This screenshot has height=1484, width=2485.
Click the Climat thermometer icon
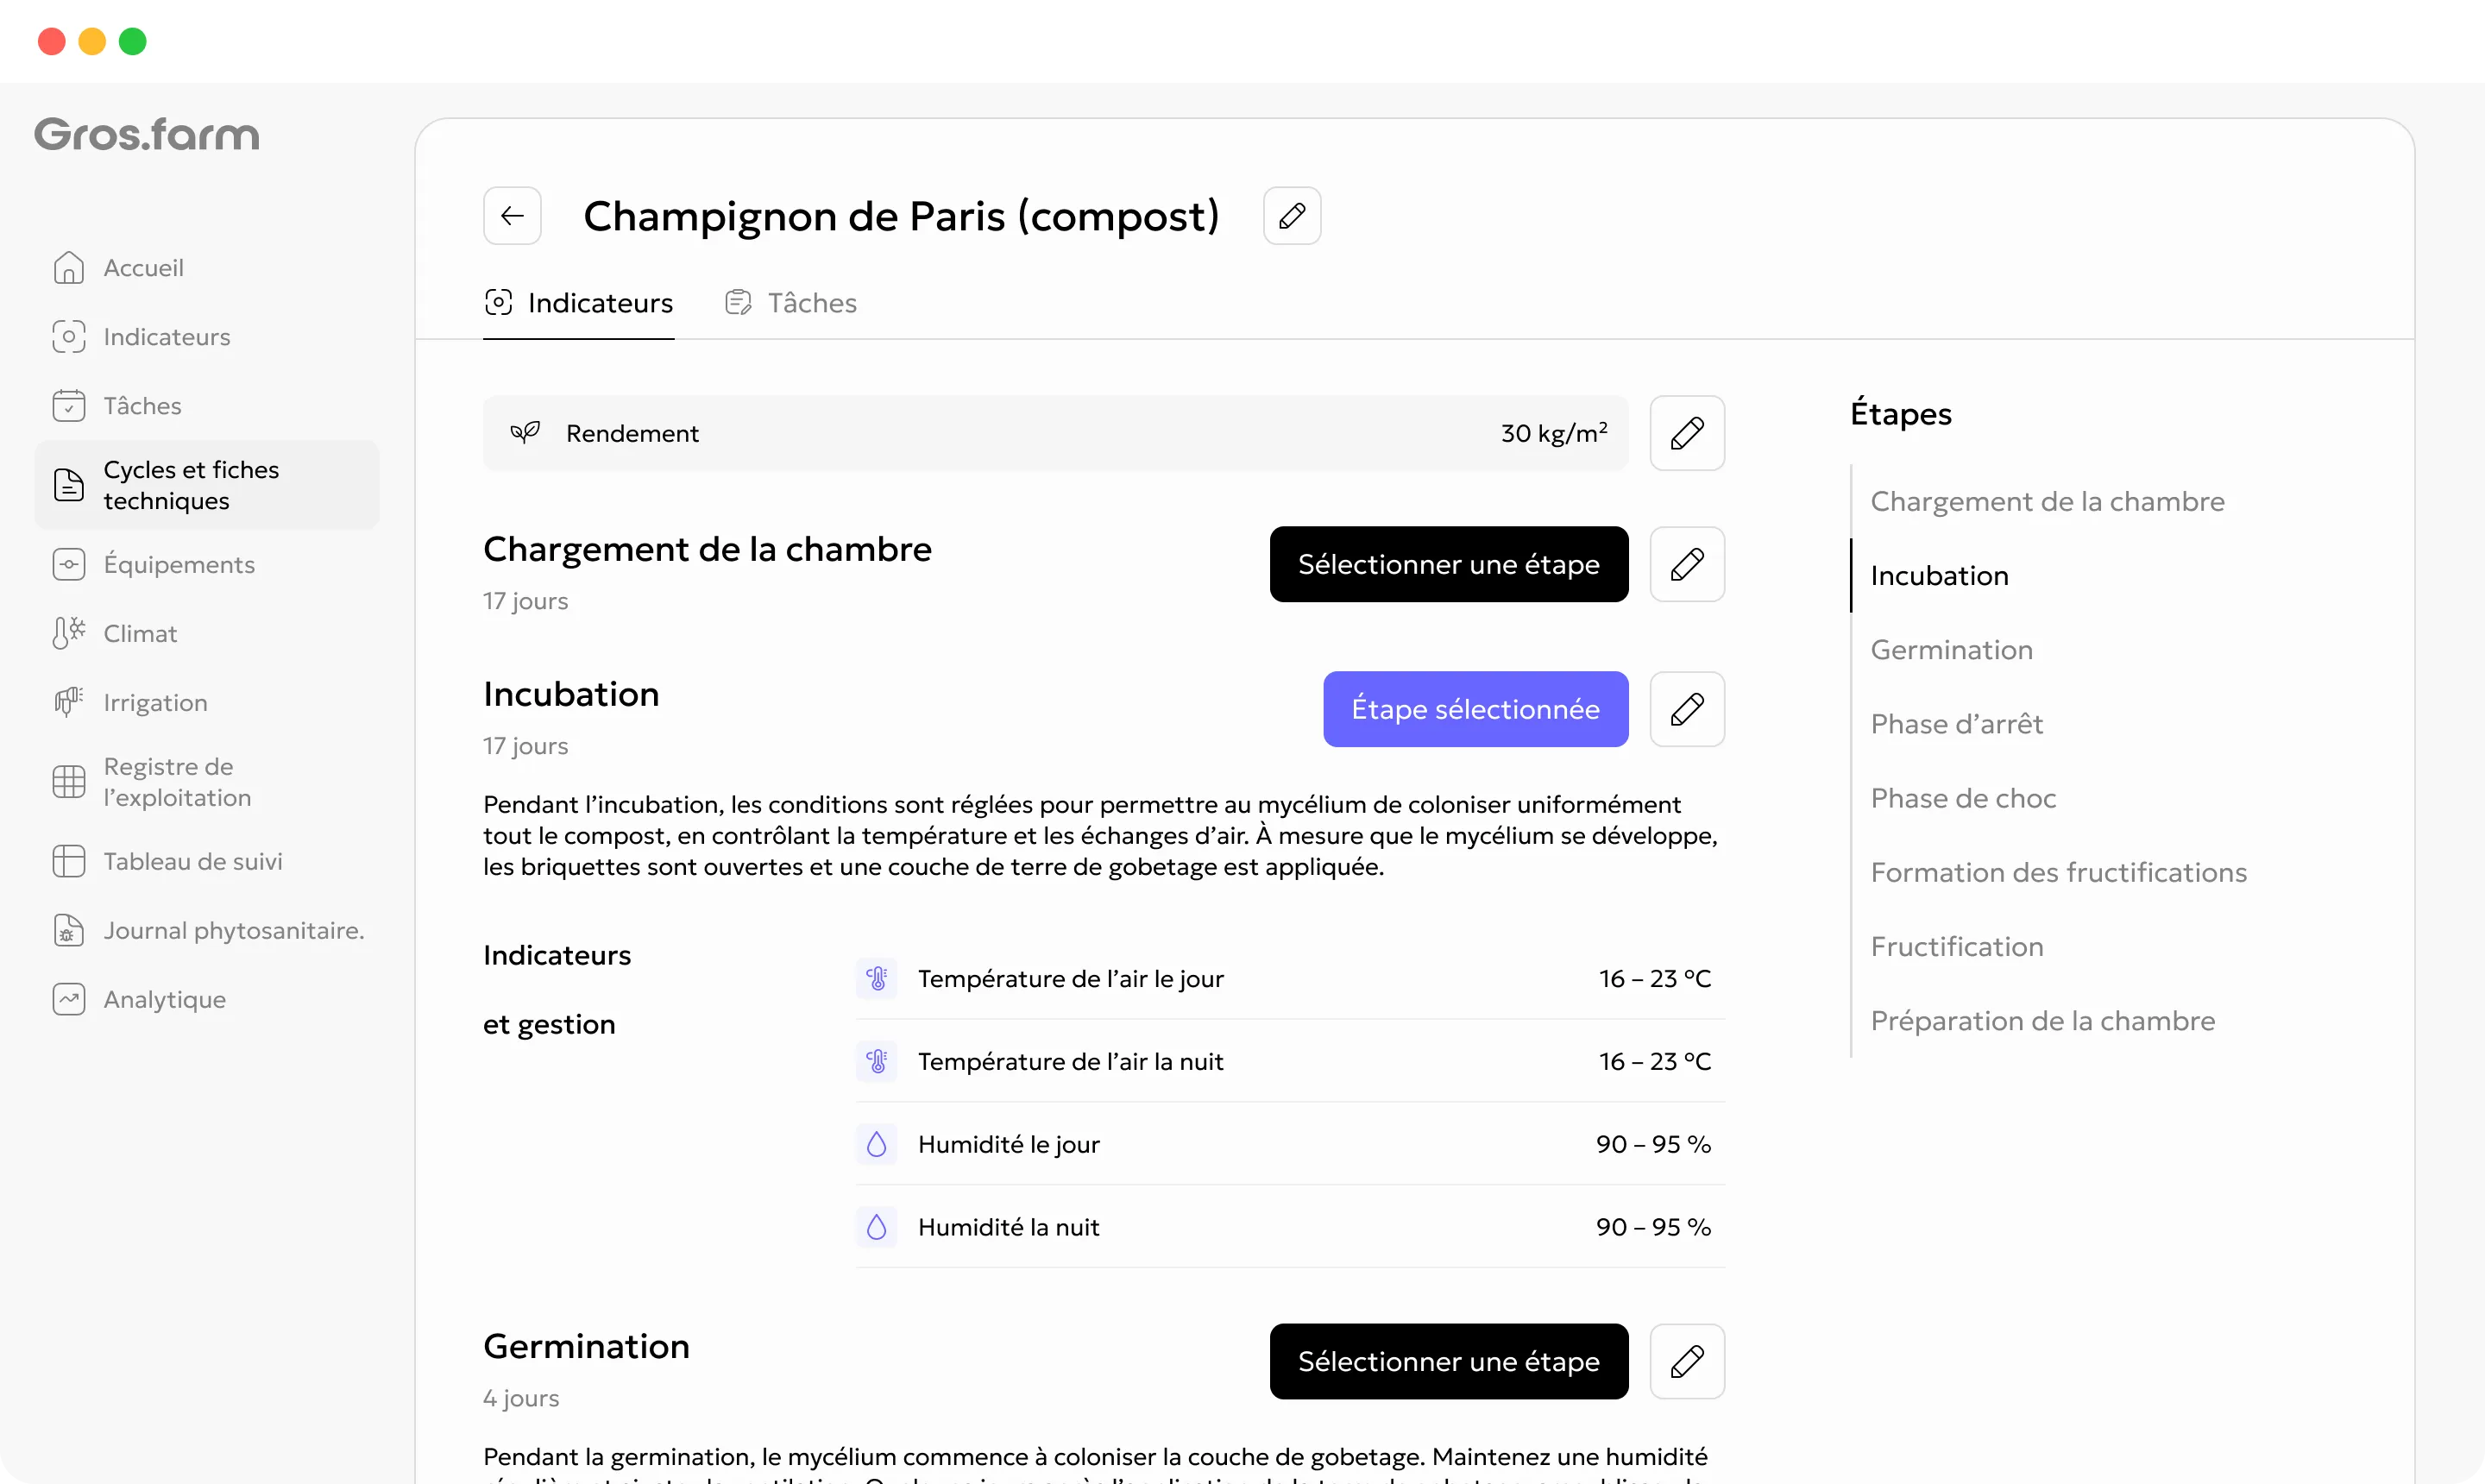click(x=69, y=634)
